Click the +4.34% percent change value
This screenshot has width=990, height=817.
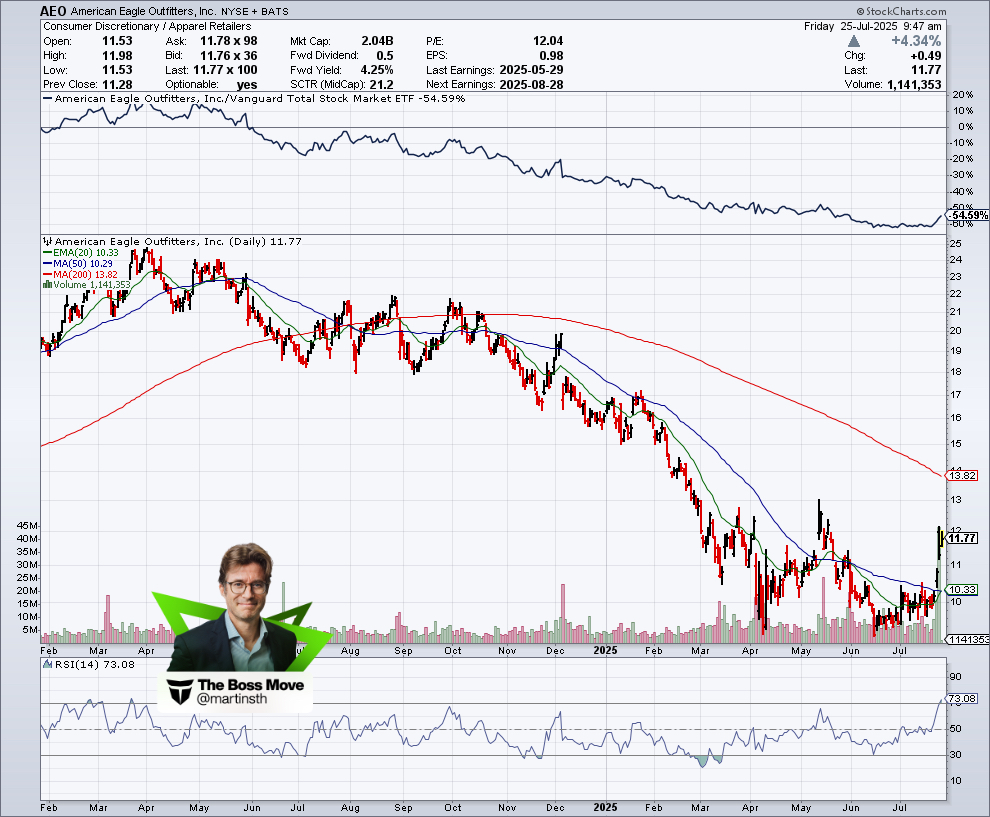point(916,41)
